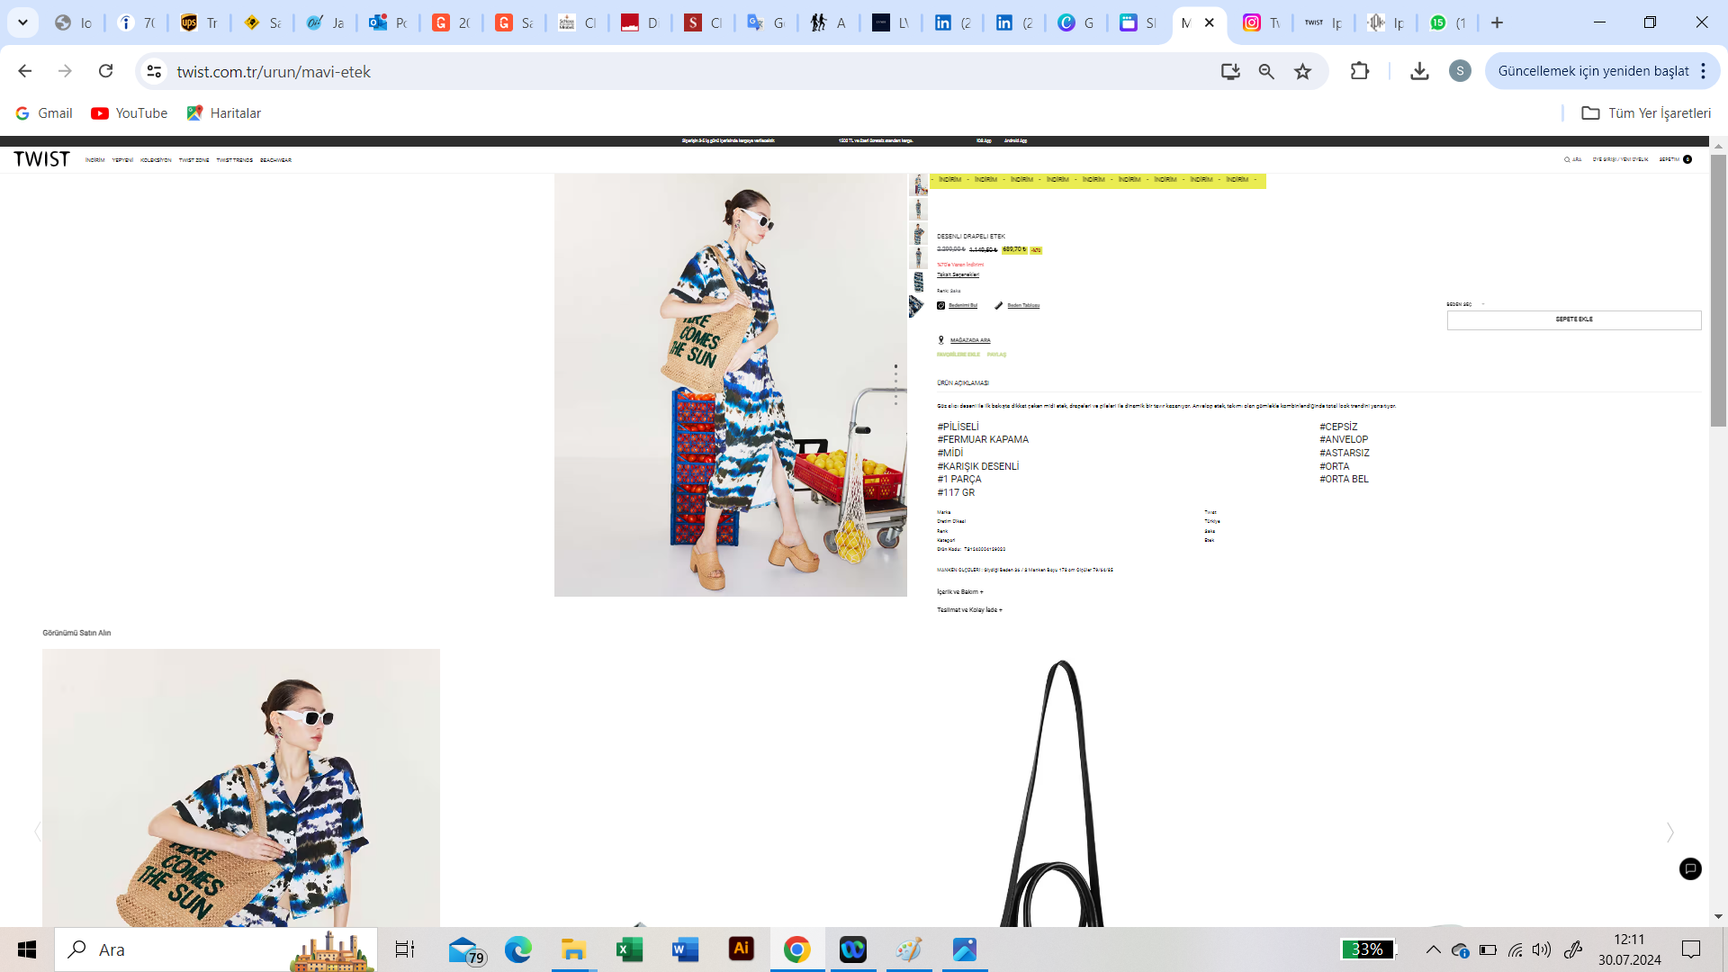
Task: Click the TWIST logo
Action: tap(41, 159)
